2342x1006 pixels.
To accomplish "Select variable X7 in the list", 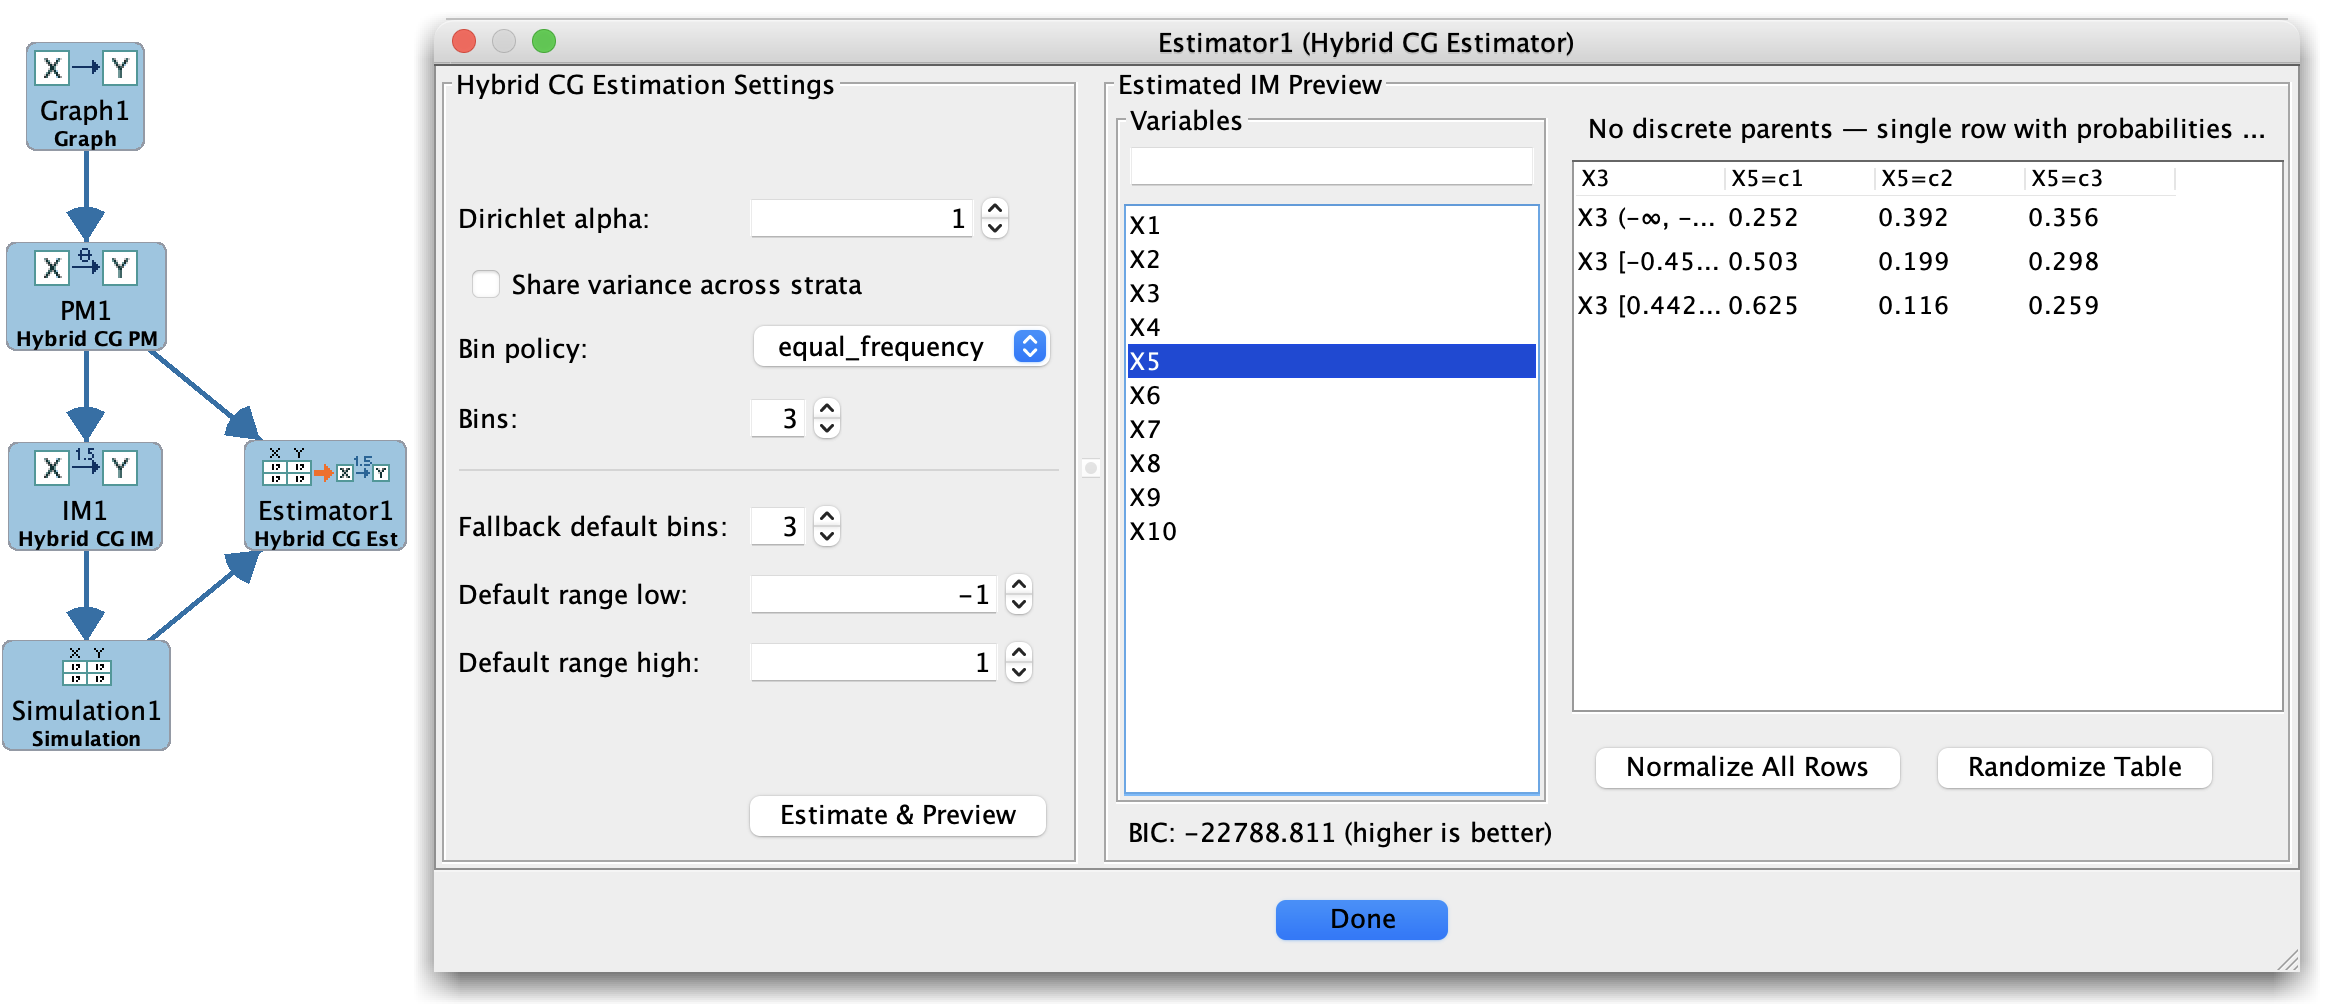I will coord(1331,429).
